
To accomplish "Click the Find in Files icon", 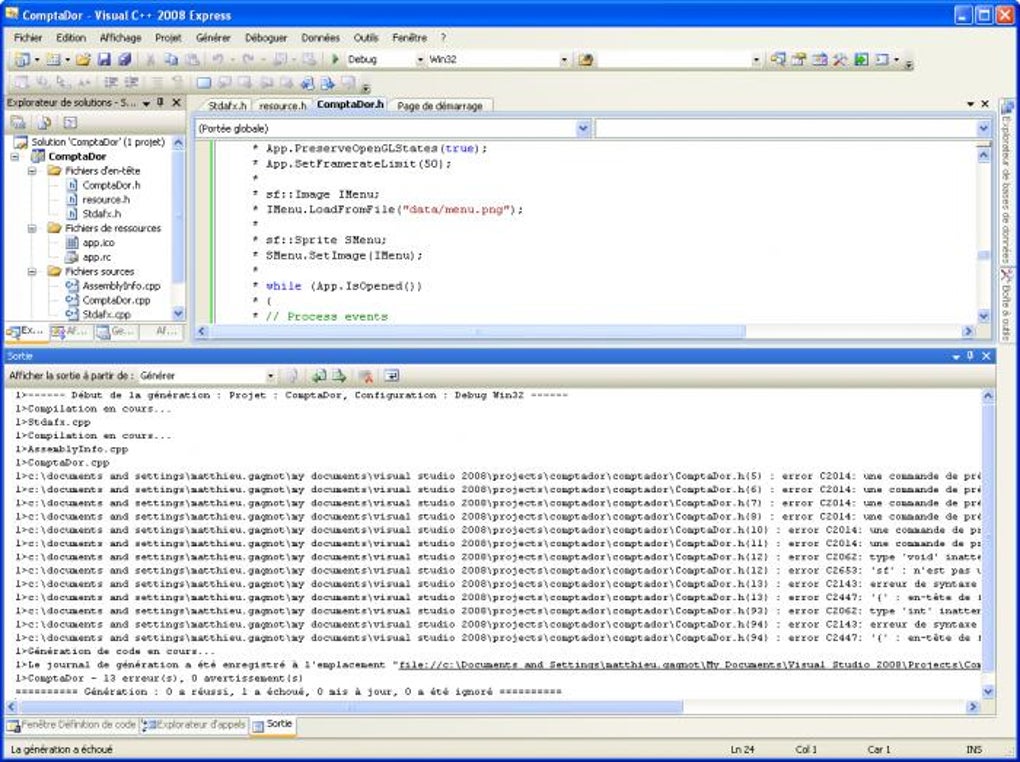I will point(585,60).
